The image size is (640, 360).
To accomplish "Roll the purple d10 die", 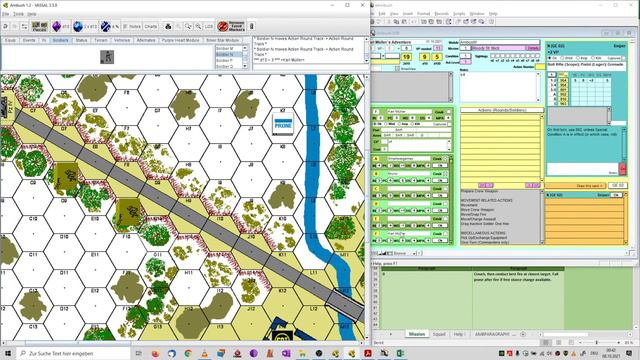I will (61, 27).
